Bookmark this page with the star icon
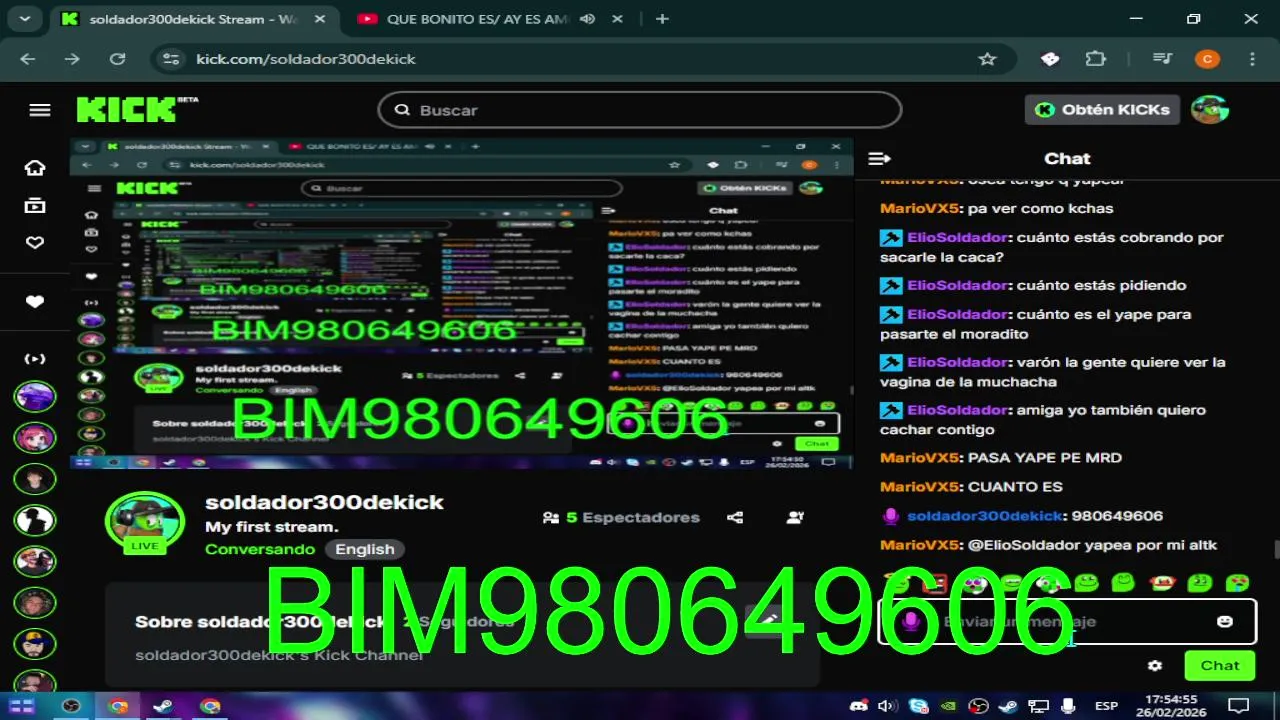 pos(987,59)
